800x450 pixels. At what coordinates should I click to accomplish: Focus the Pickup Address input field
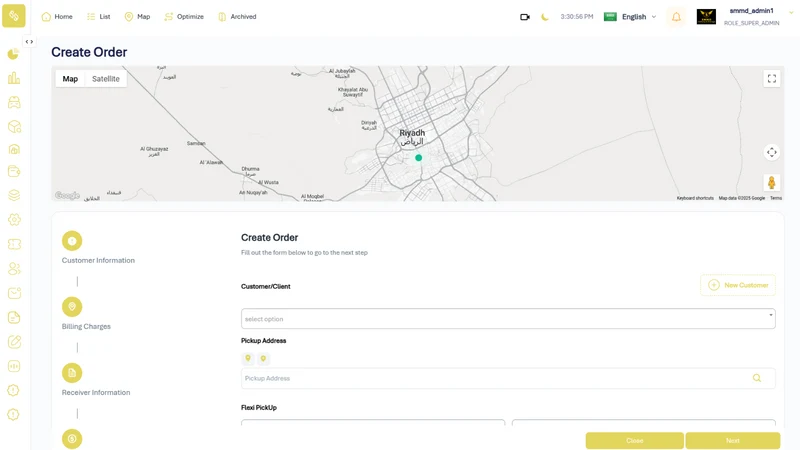pyautogui.click(x=508, y=378)
